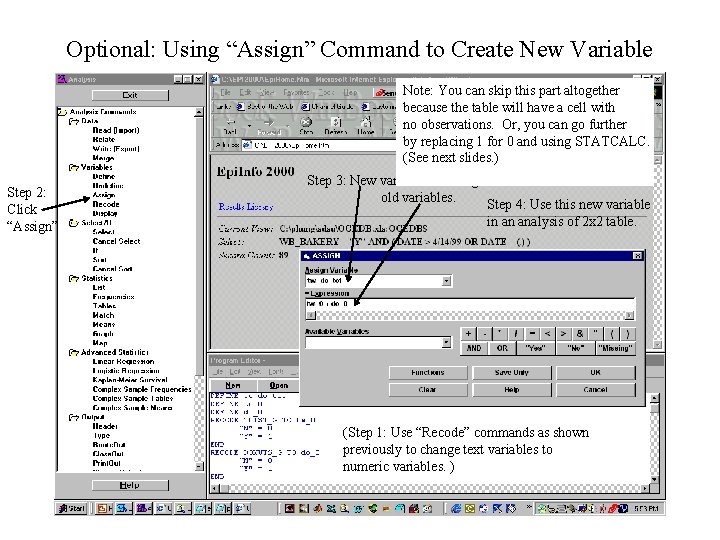
Task: Launch Internet Explorer from quick launch tray
Action: [456, 508]
